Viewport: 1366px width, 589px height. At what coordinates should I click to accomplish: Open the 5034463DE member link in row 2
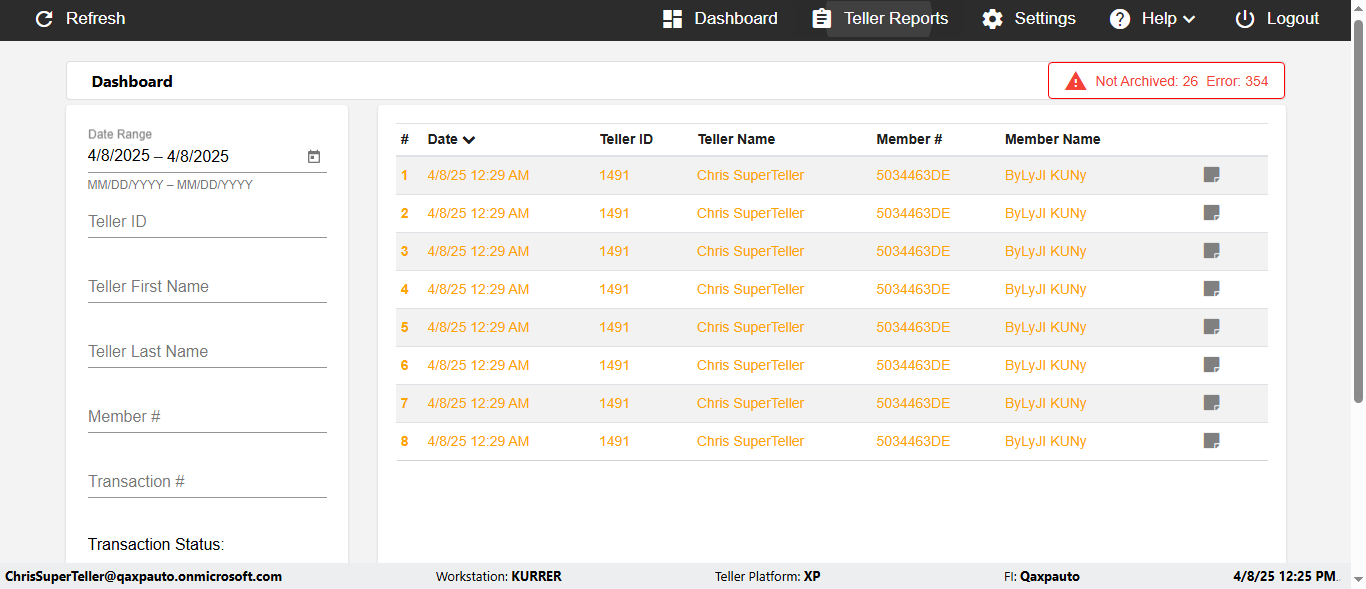click(x=913, y=213)
